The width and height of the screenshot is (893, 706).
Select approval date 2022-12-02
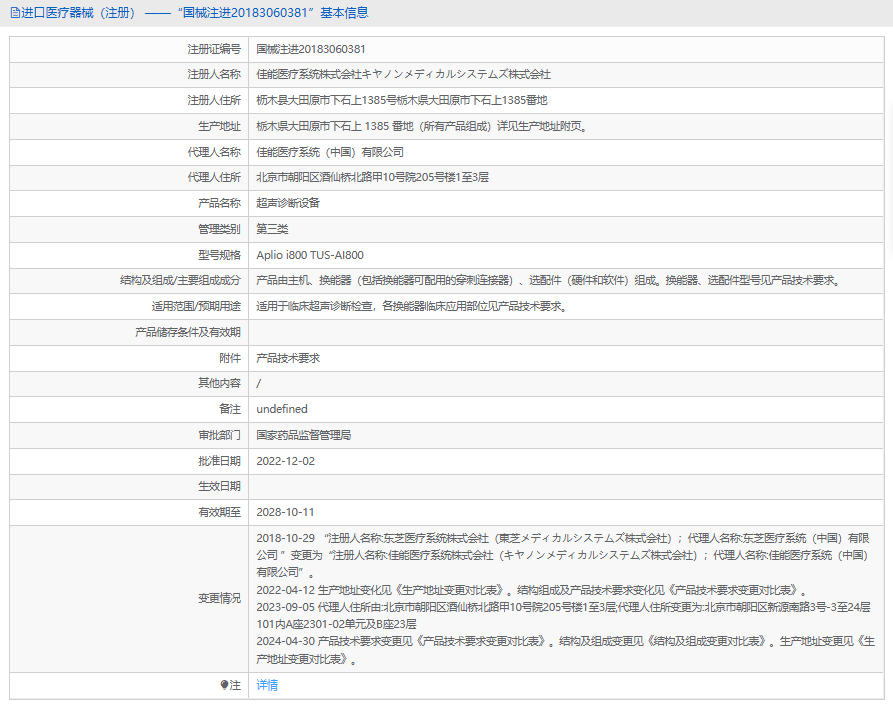[285, 461]
